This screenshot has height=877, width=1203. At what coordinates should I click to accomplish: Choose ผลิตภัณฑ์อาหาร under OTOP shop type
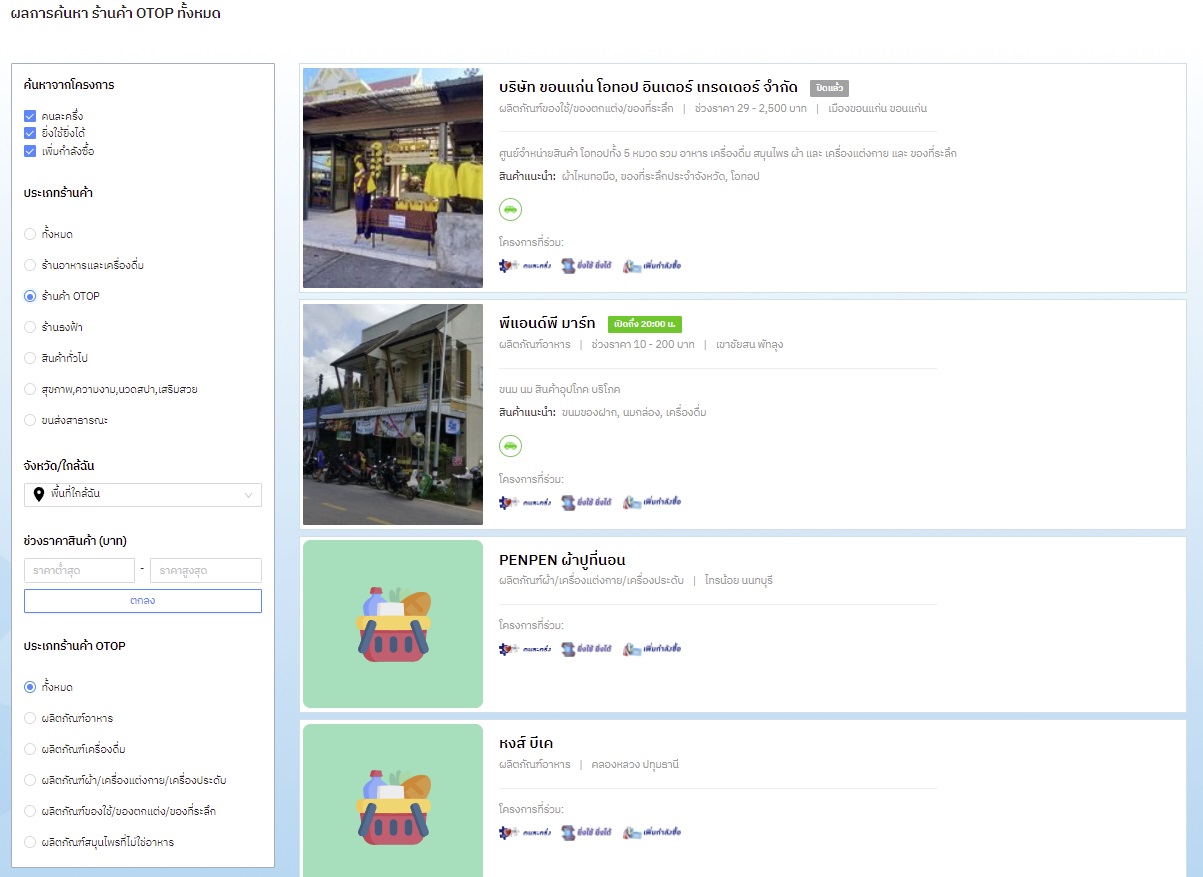coord(30,718)
